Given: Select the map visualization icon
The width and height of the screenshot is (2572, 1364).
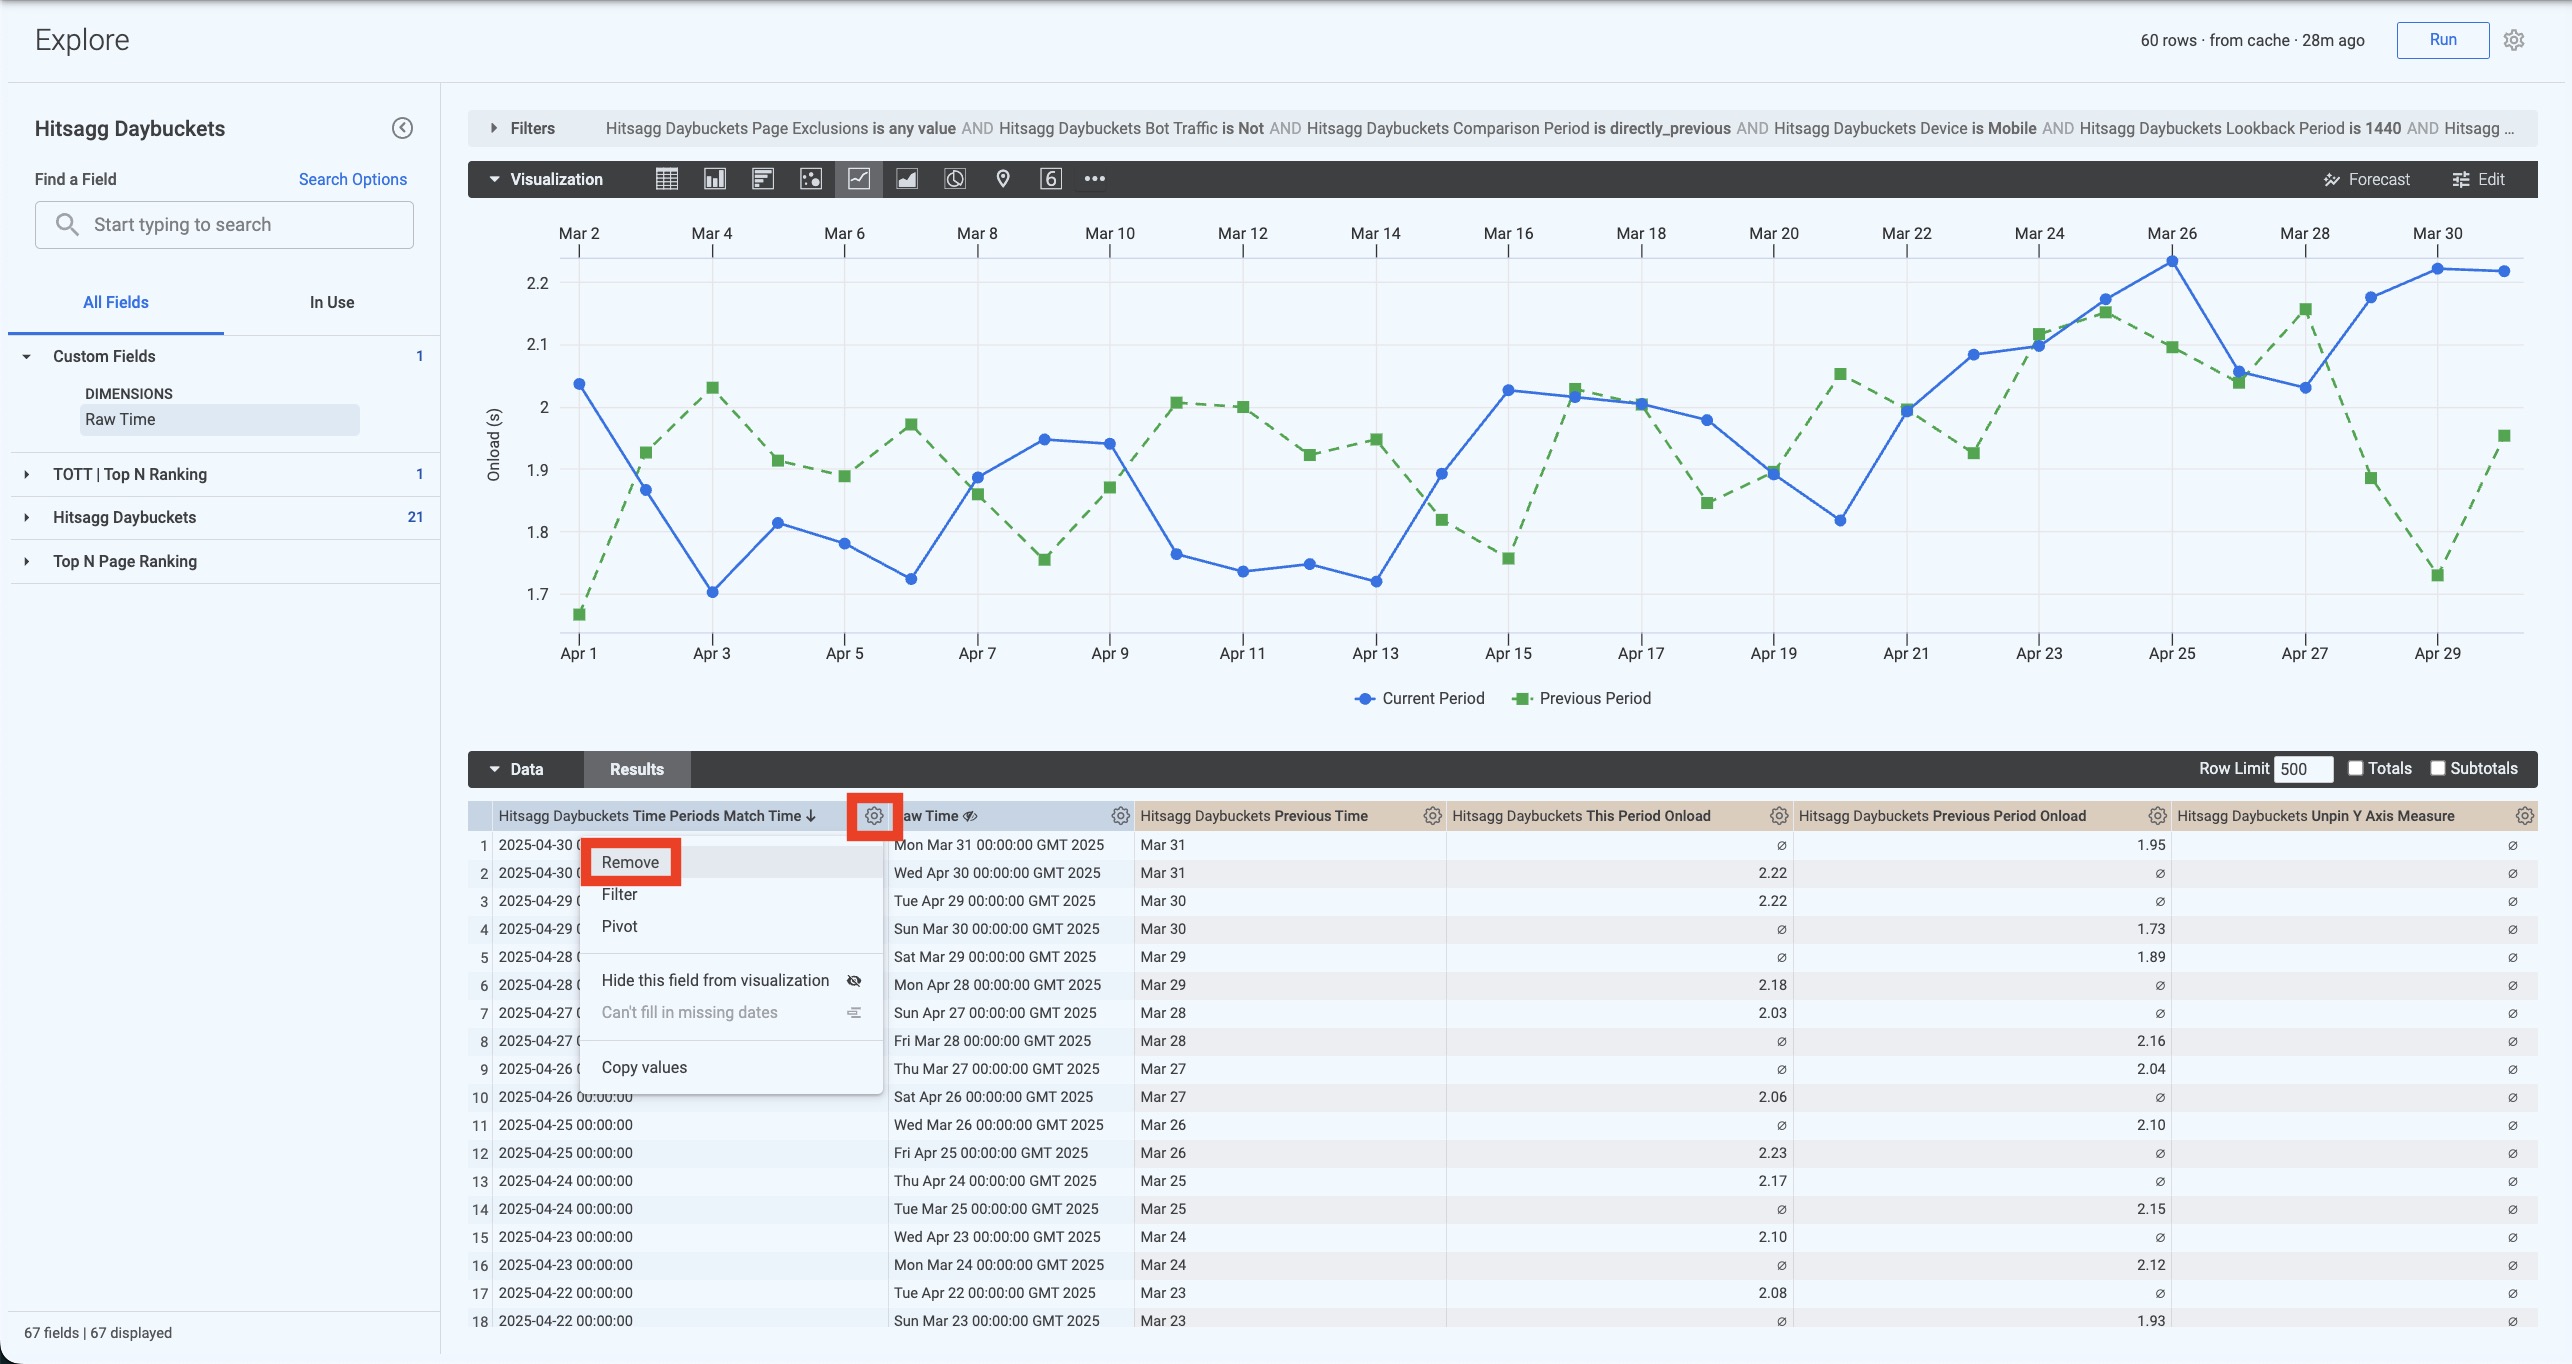Looking at the screenshot, I should click(x=1003, y=179).
